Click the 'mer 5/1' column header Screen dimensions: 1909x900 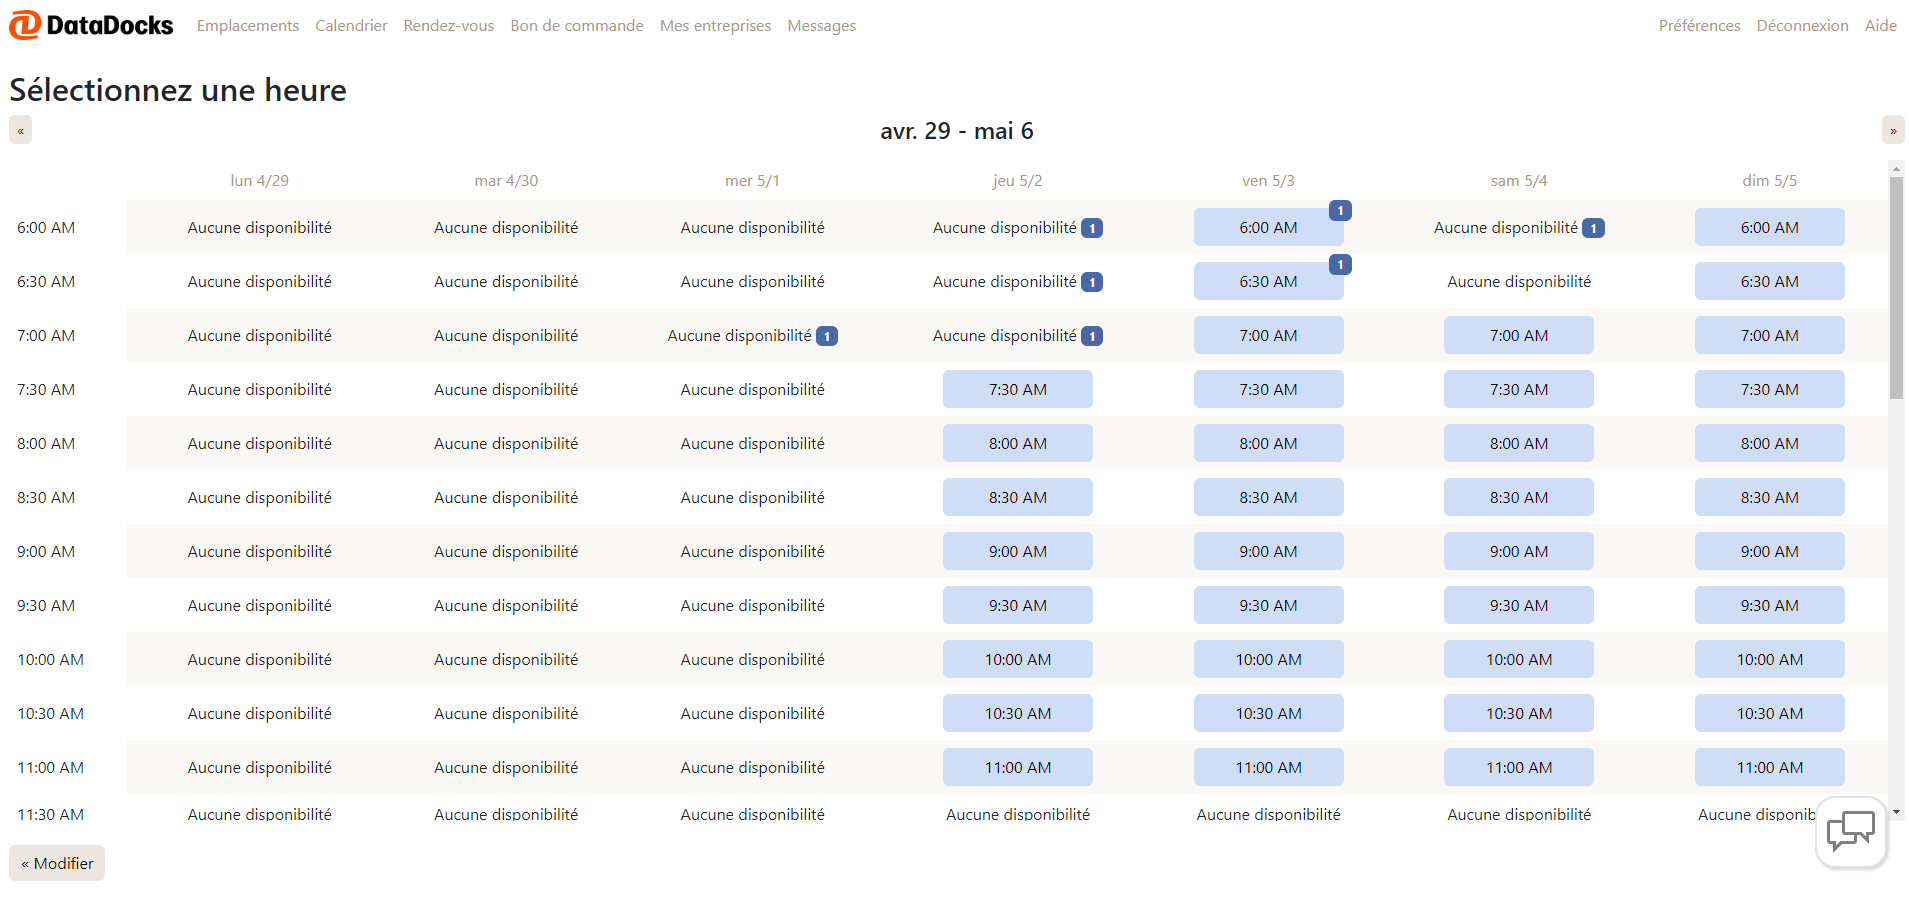752,181
